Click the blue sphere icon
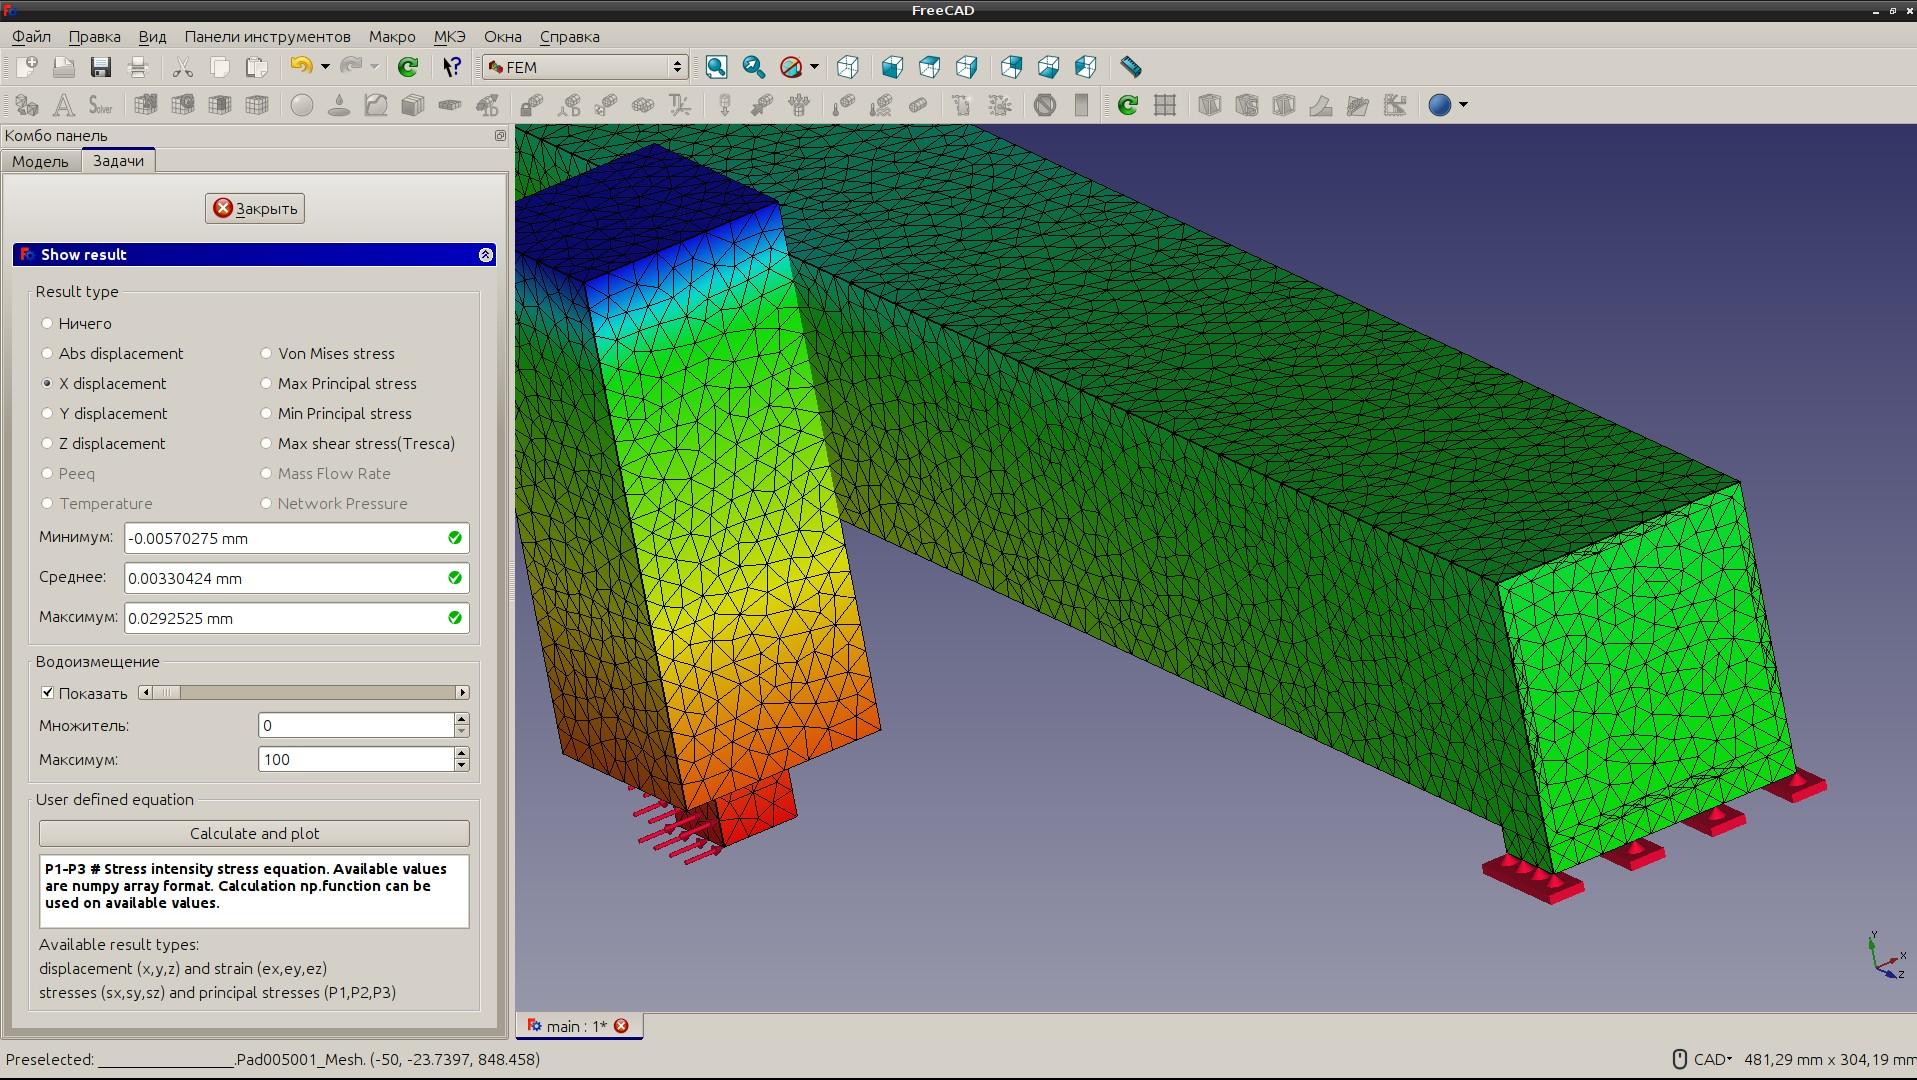Image resolution: width=1917 pixels, height=1080 pixels. point(1440,105)
